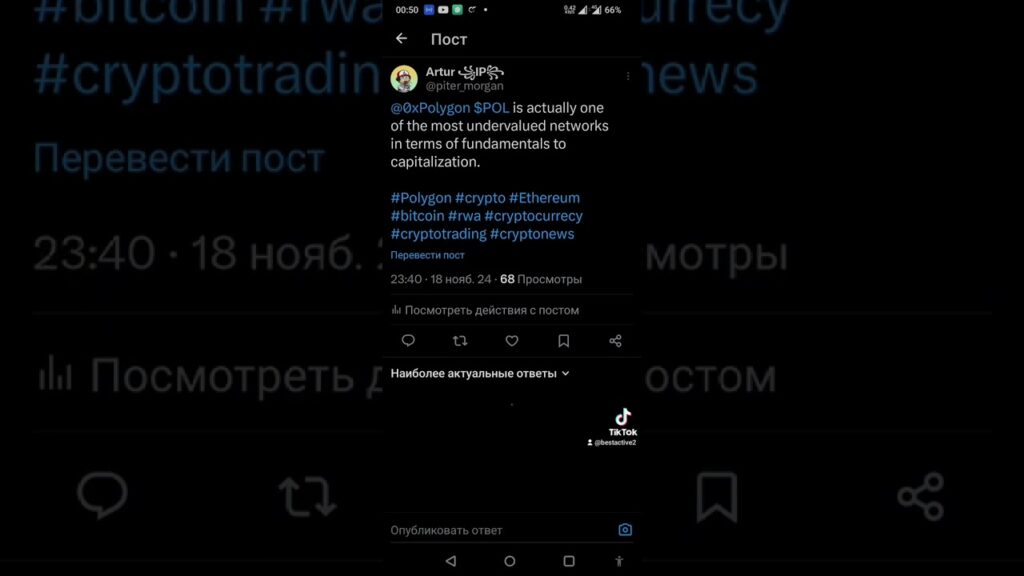Tap the reply speech bubble icon

(x=408, y=340)
